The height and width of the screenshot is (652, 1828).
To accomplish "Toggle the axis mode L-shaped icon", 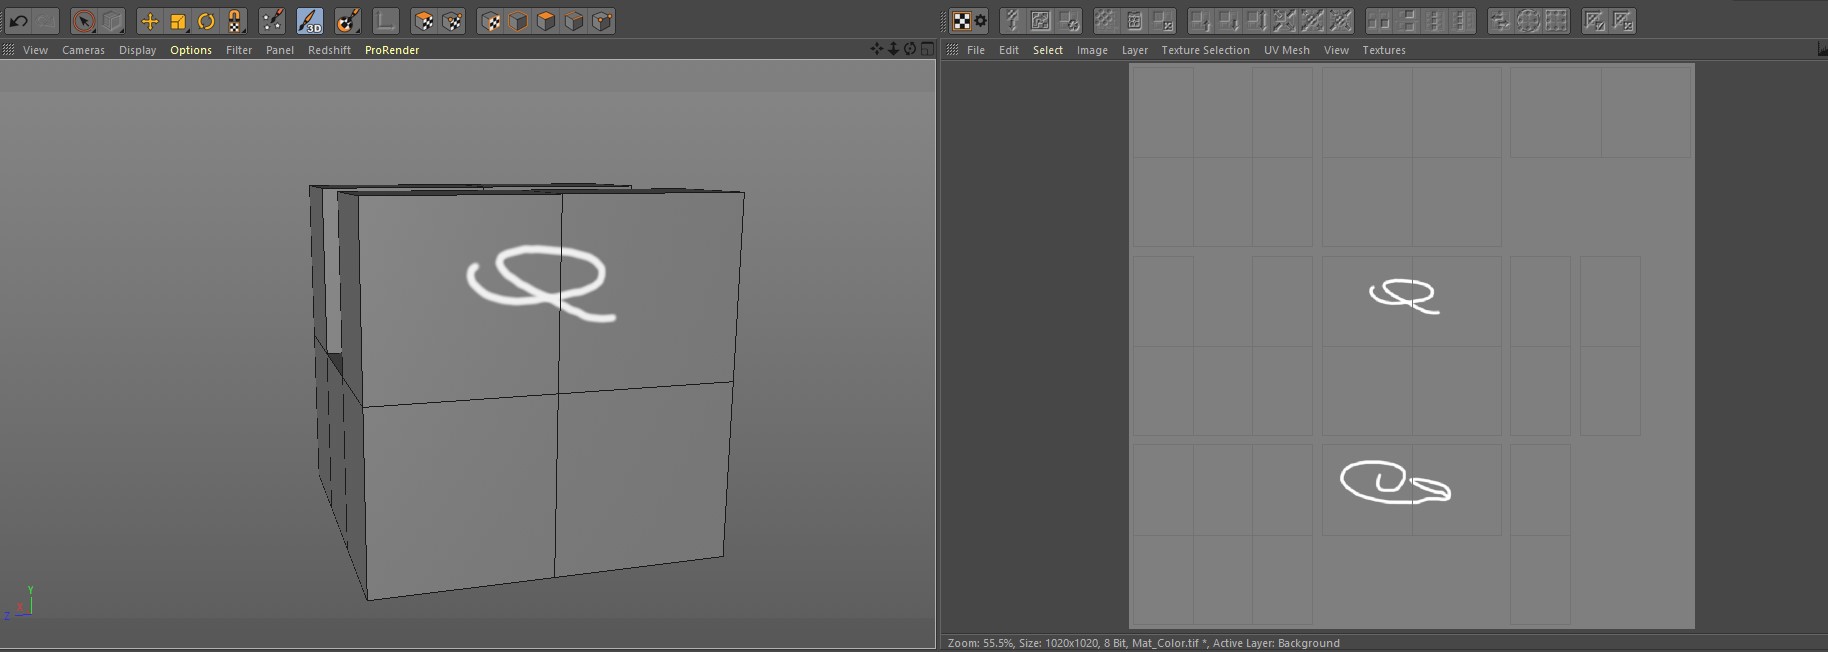I will click(385, 21).
